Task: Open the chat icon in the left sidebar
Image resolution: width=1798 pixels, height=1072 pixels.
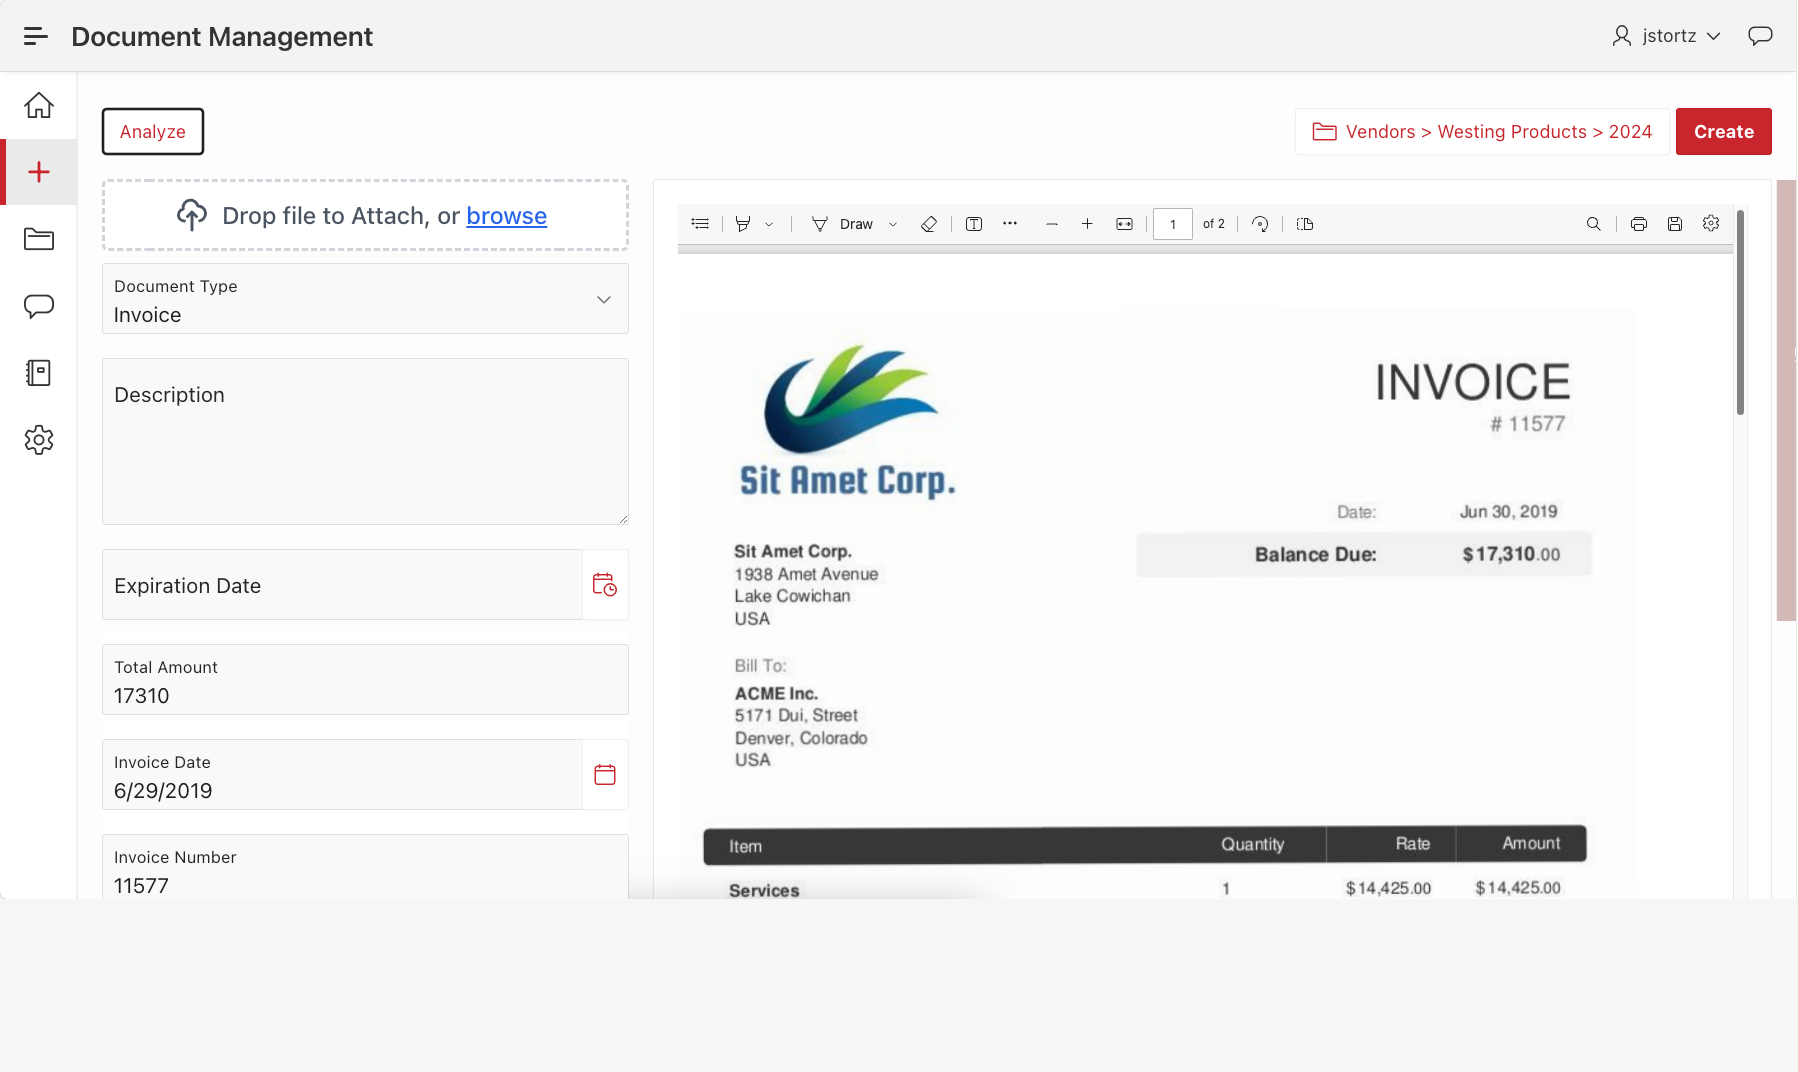Action: (39, 306)
